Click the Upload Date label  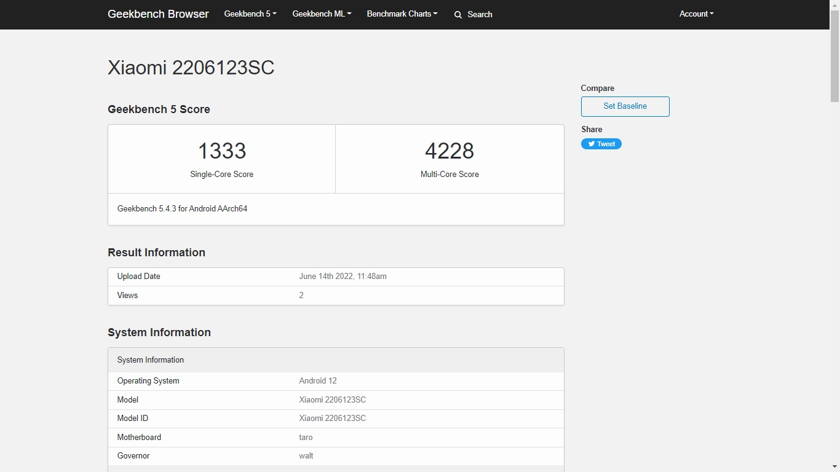[x=139, y=276]
